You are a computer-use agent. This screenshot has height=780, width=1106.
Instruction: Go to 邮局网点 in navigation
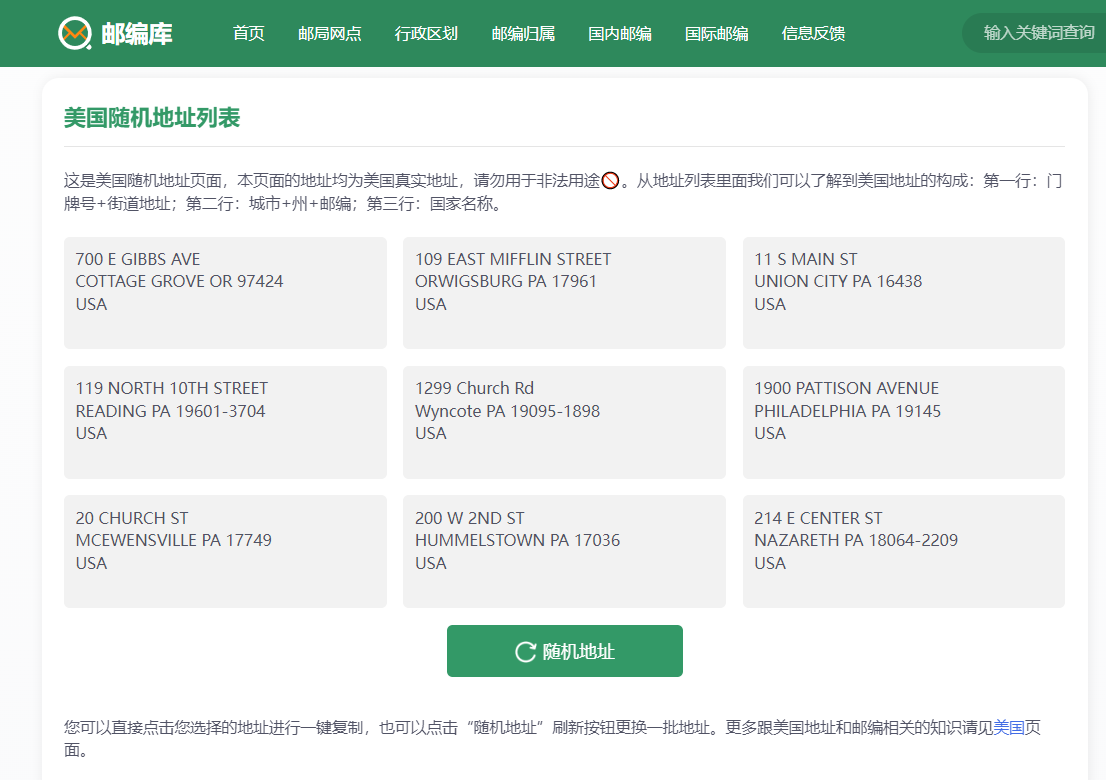pos(330,33)
